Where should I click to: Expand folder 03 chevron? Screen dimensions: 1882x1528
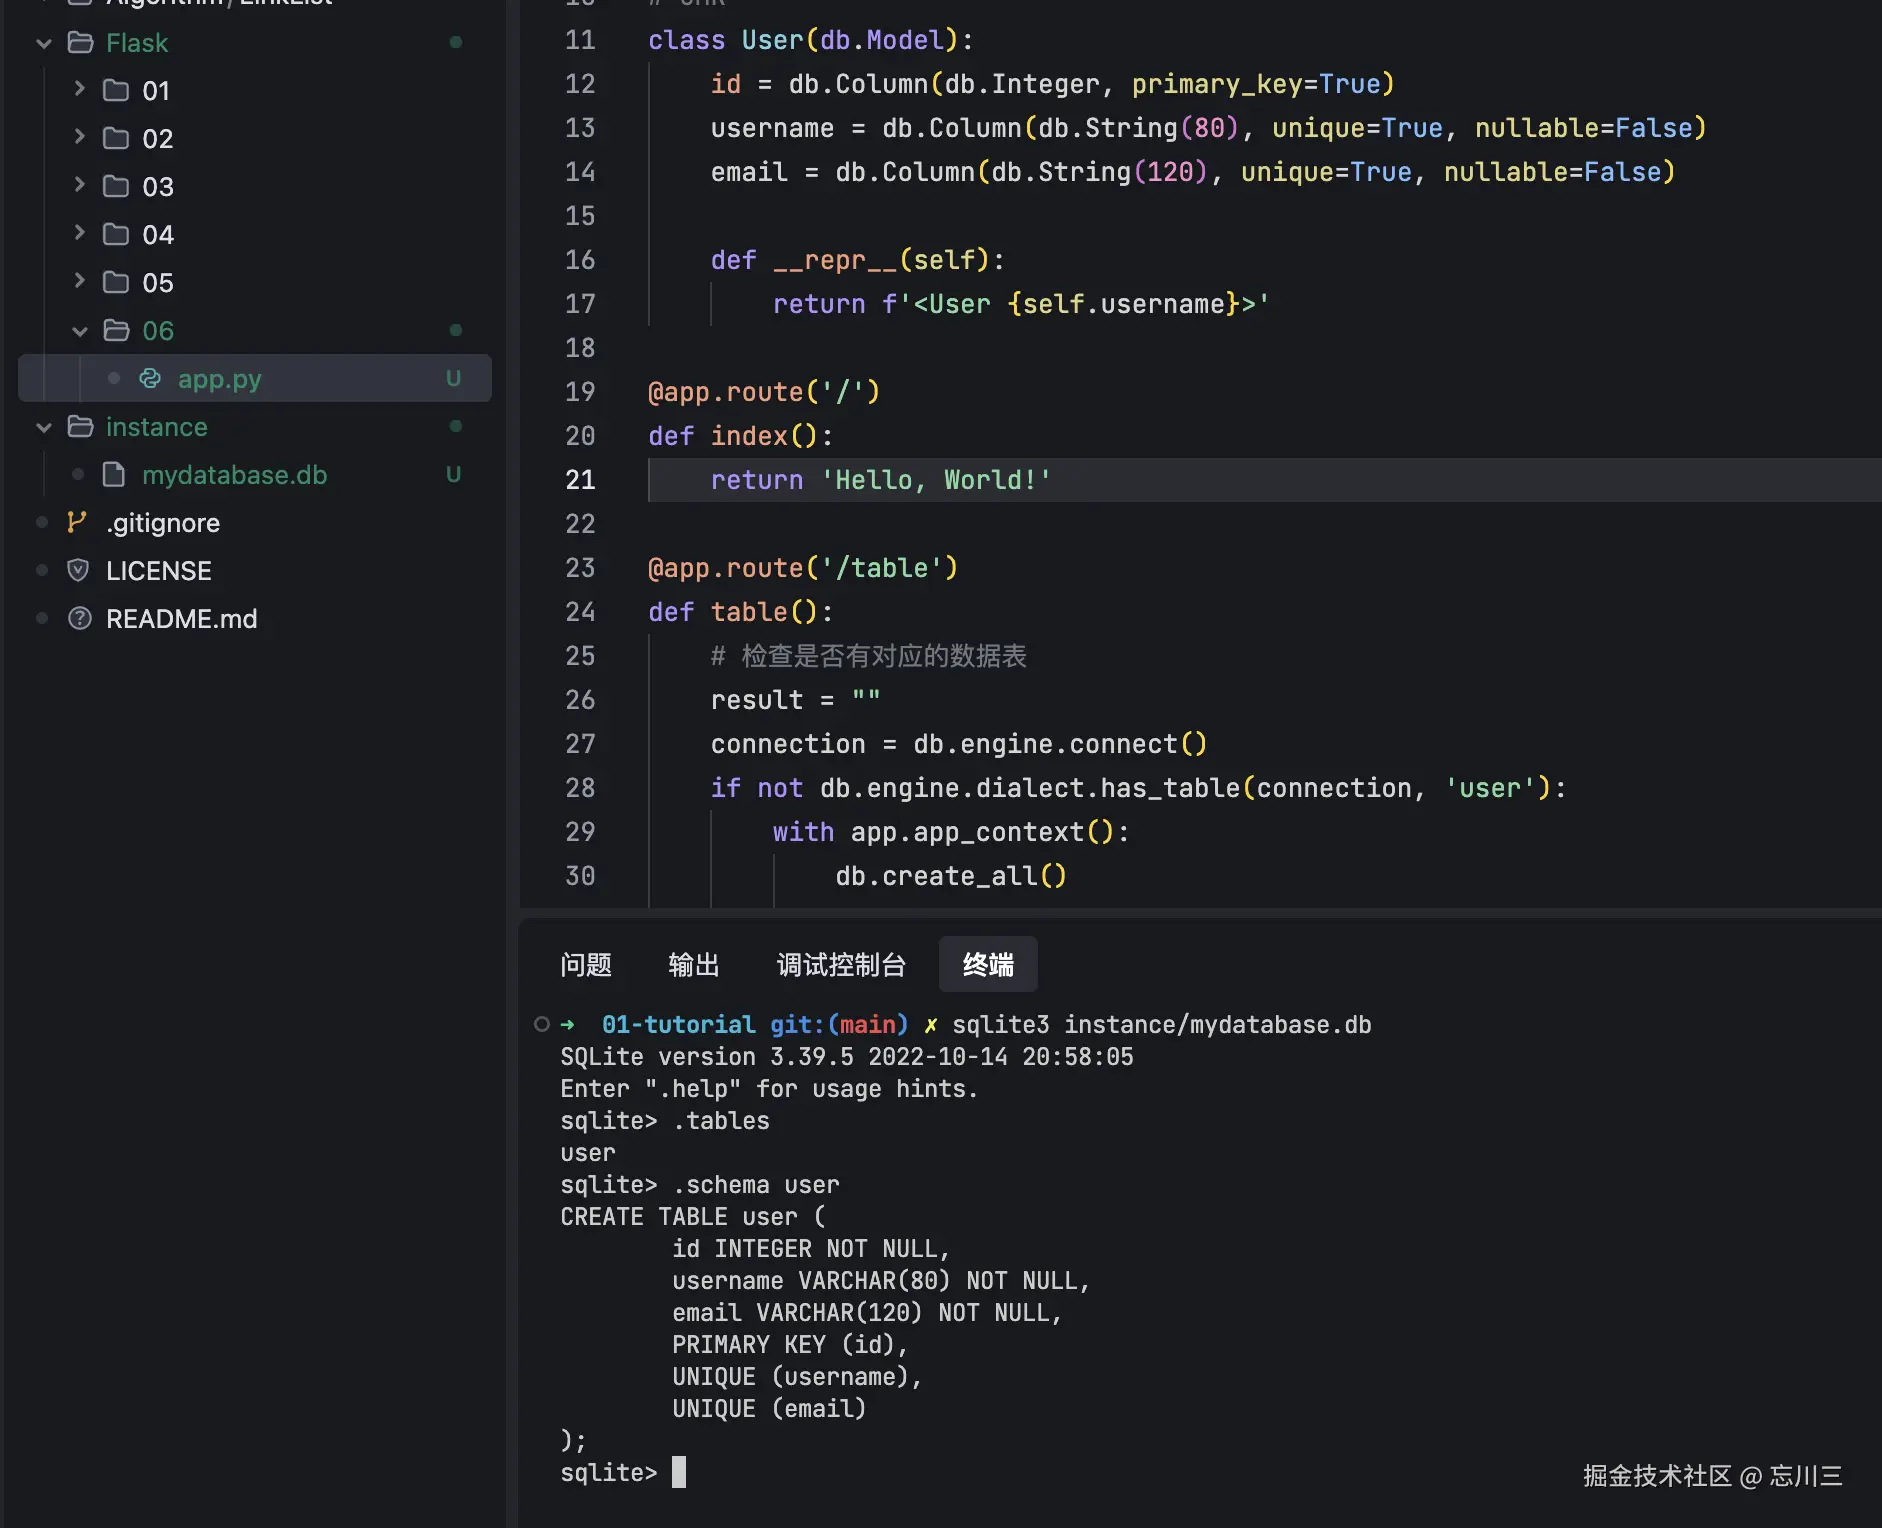(80, 185)
